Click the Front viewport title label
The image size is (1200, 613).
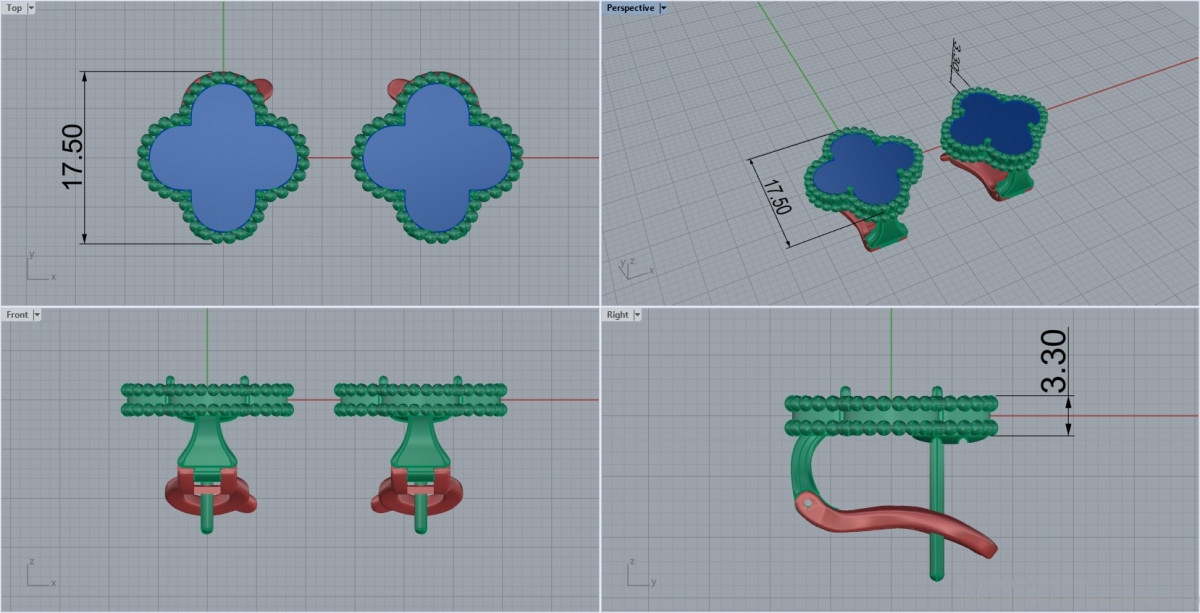17,315
